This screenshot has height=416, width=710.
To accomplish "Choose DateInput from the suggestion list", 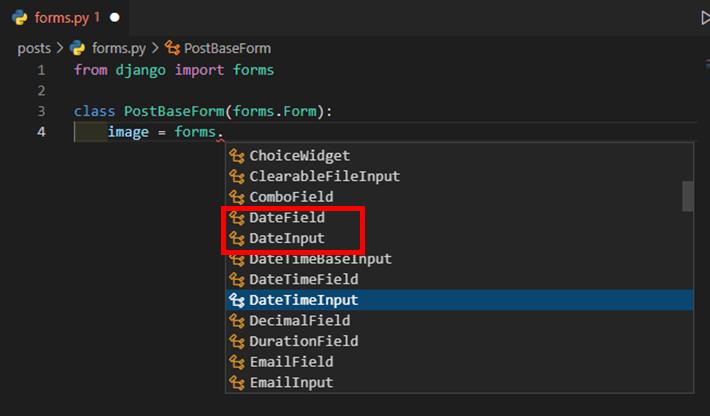I will [x=460, y=238].
